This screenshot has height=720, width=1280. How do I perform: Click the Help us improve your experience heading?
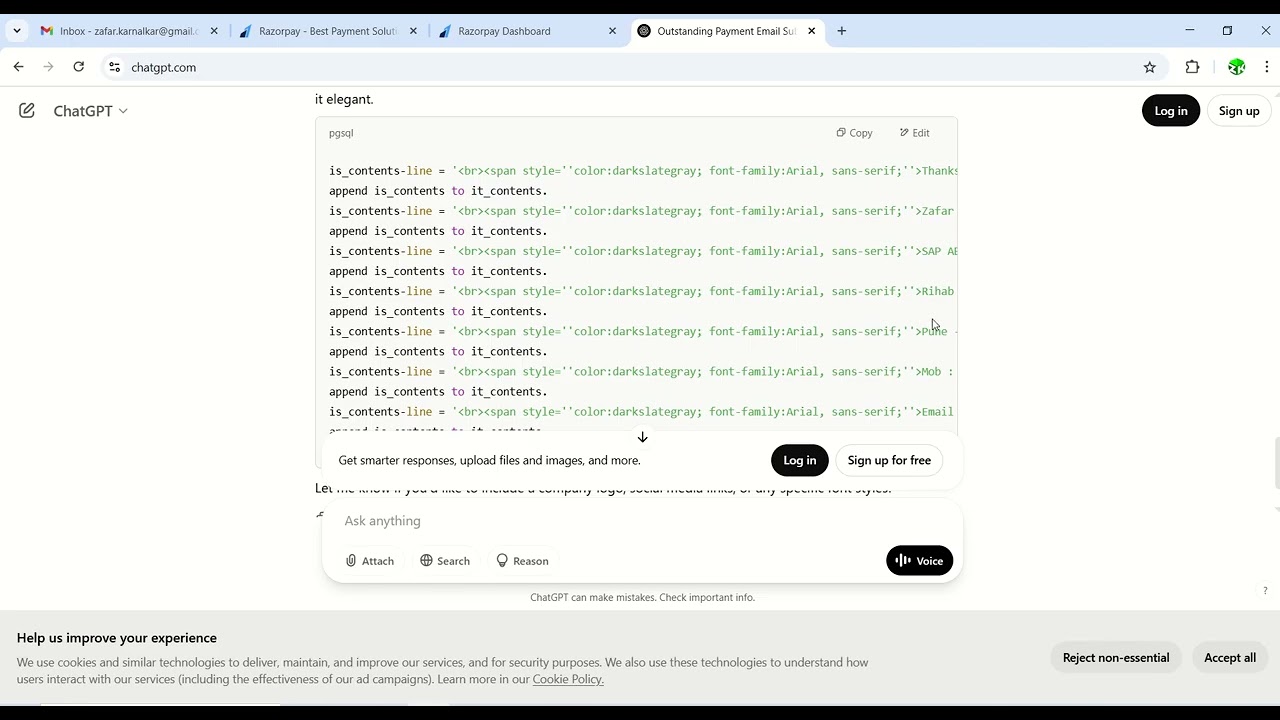click(x=117, y=638)
